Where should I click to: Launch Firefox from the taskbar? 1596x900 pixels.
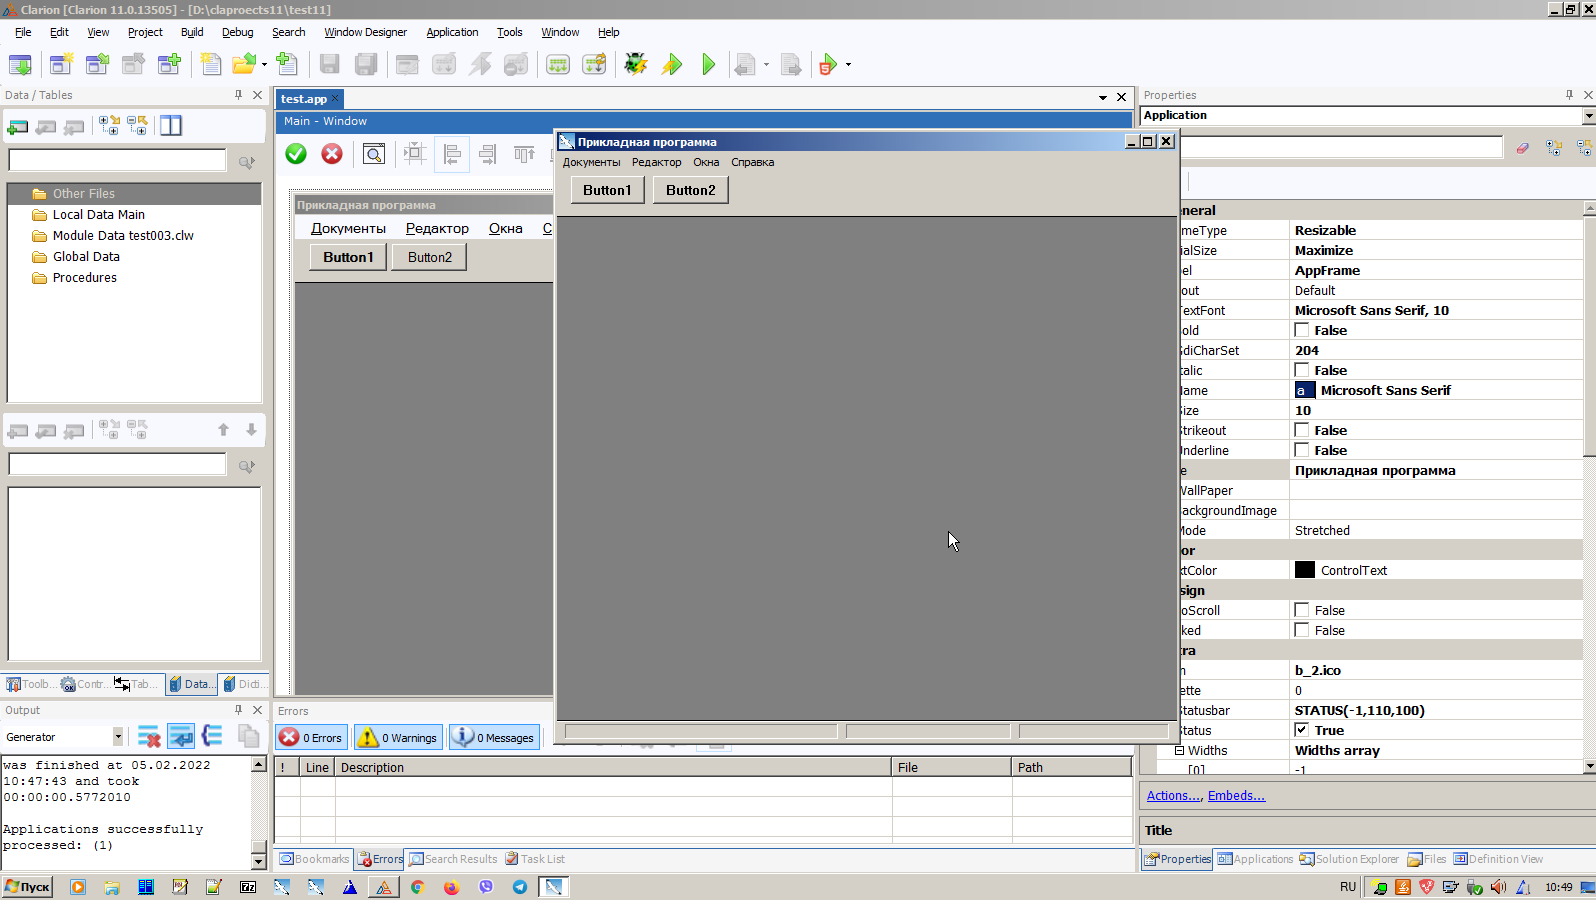452,887
